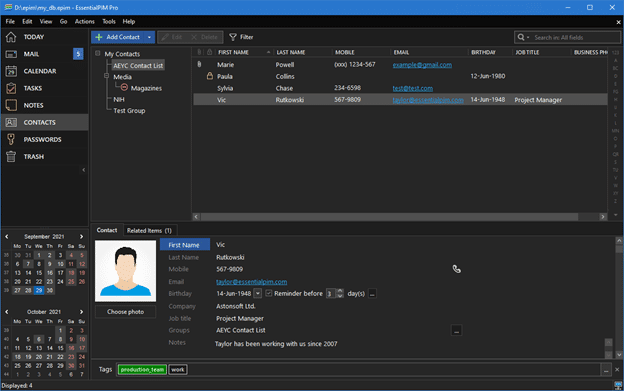
Task: Click the status bar sync icon
Action: (x=618, y=385)
